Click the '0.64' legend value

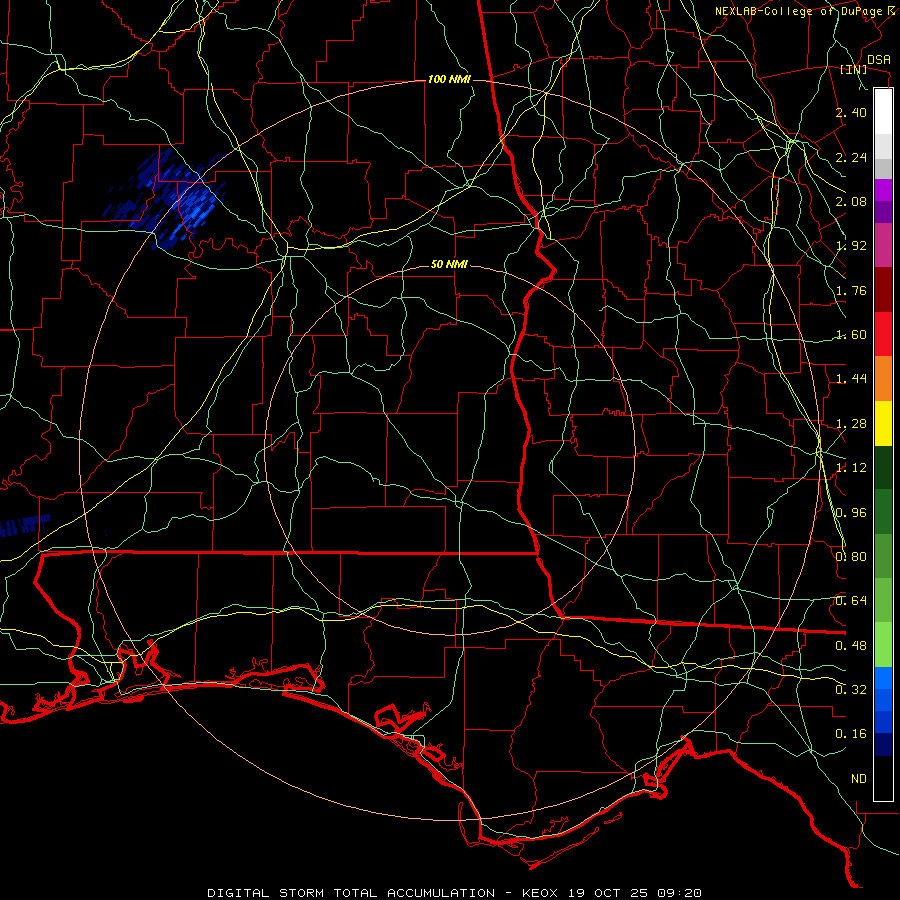(x=851, y=601)
